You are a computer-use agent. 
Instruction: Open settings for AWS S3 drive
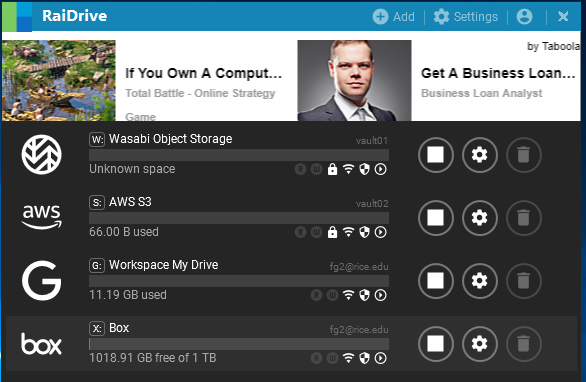pos(479,218)
